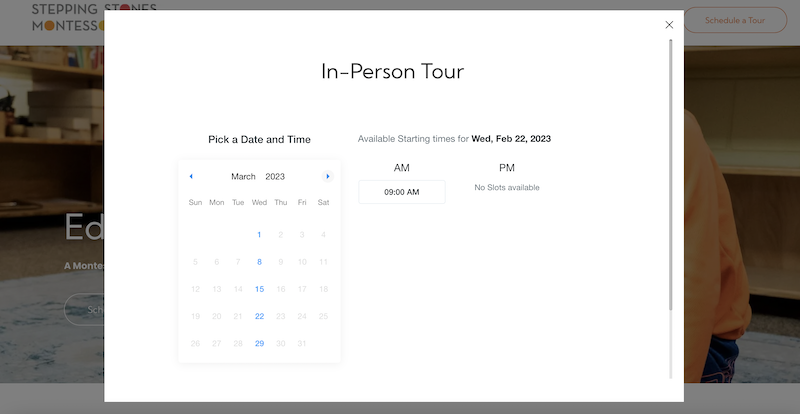The width and height of the screenshot is (800, 414).
Task: Select March 1 on the calendar
Action: pos(259,235)
